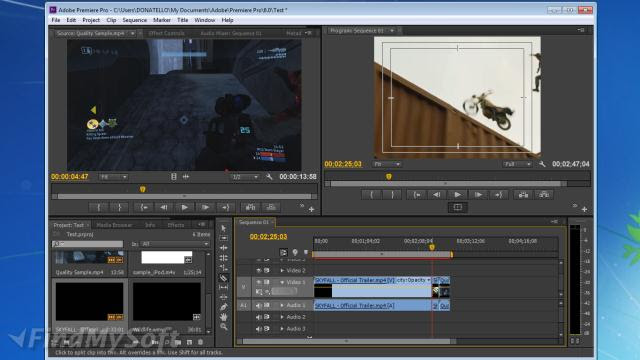This screenshot has height=360, width=640.
Task: Toggle Video 2 sync lock box
Action: point(267,271)
